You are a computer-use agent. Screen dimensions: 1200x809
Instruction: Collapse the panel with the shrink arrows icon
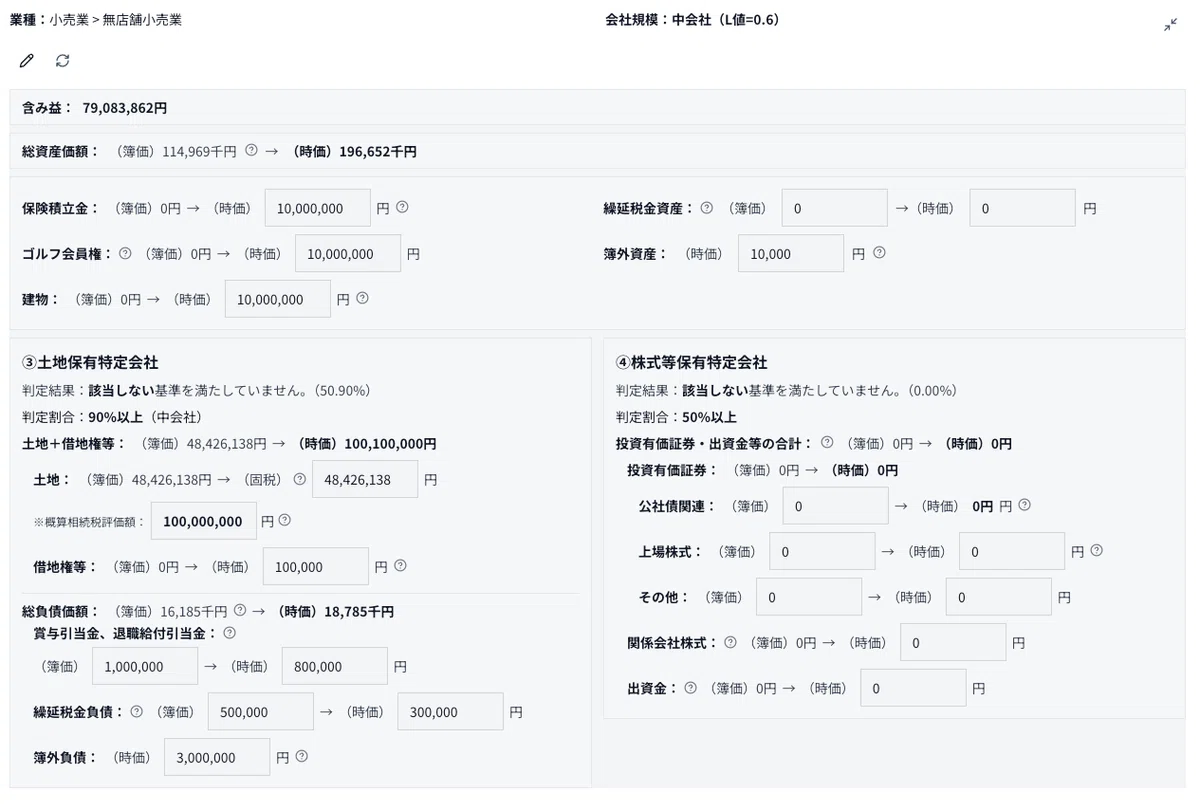(1170, 25)
